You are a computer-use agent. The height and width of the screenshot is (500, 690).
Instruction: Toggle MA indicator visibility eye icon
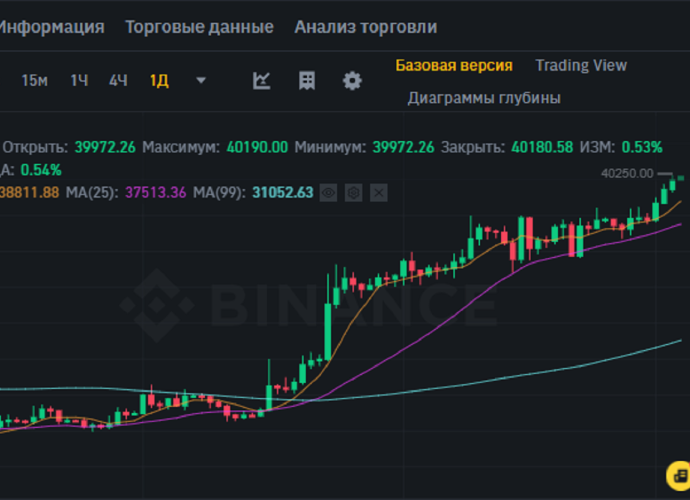[328, 192]
